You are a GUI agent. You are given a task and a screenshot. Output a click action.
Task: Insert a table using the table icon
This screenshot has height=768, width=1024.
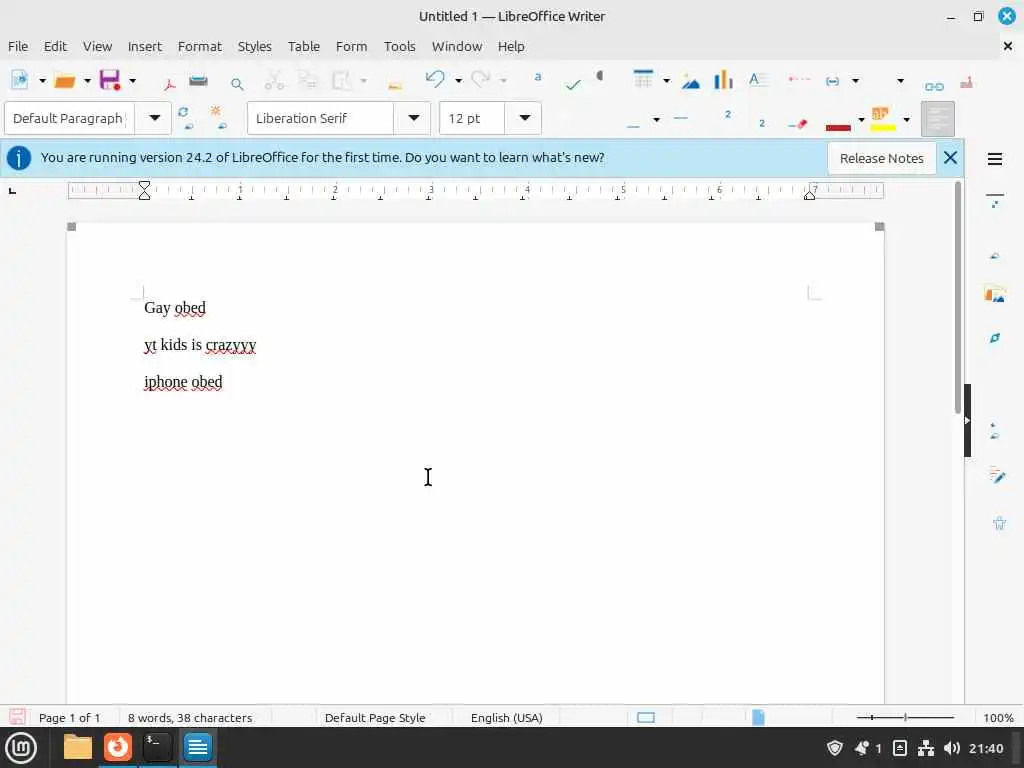pyautogui.click(x=643, y=79)
